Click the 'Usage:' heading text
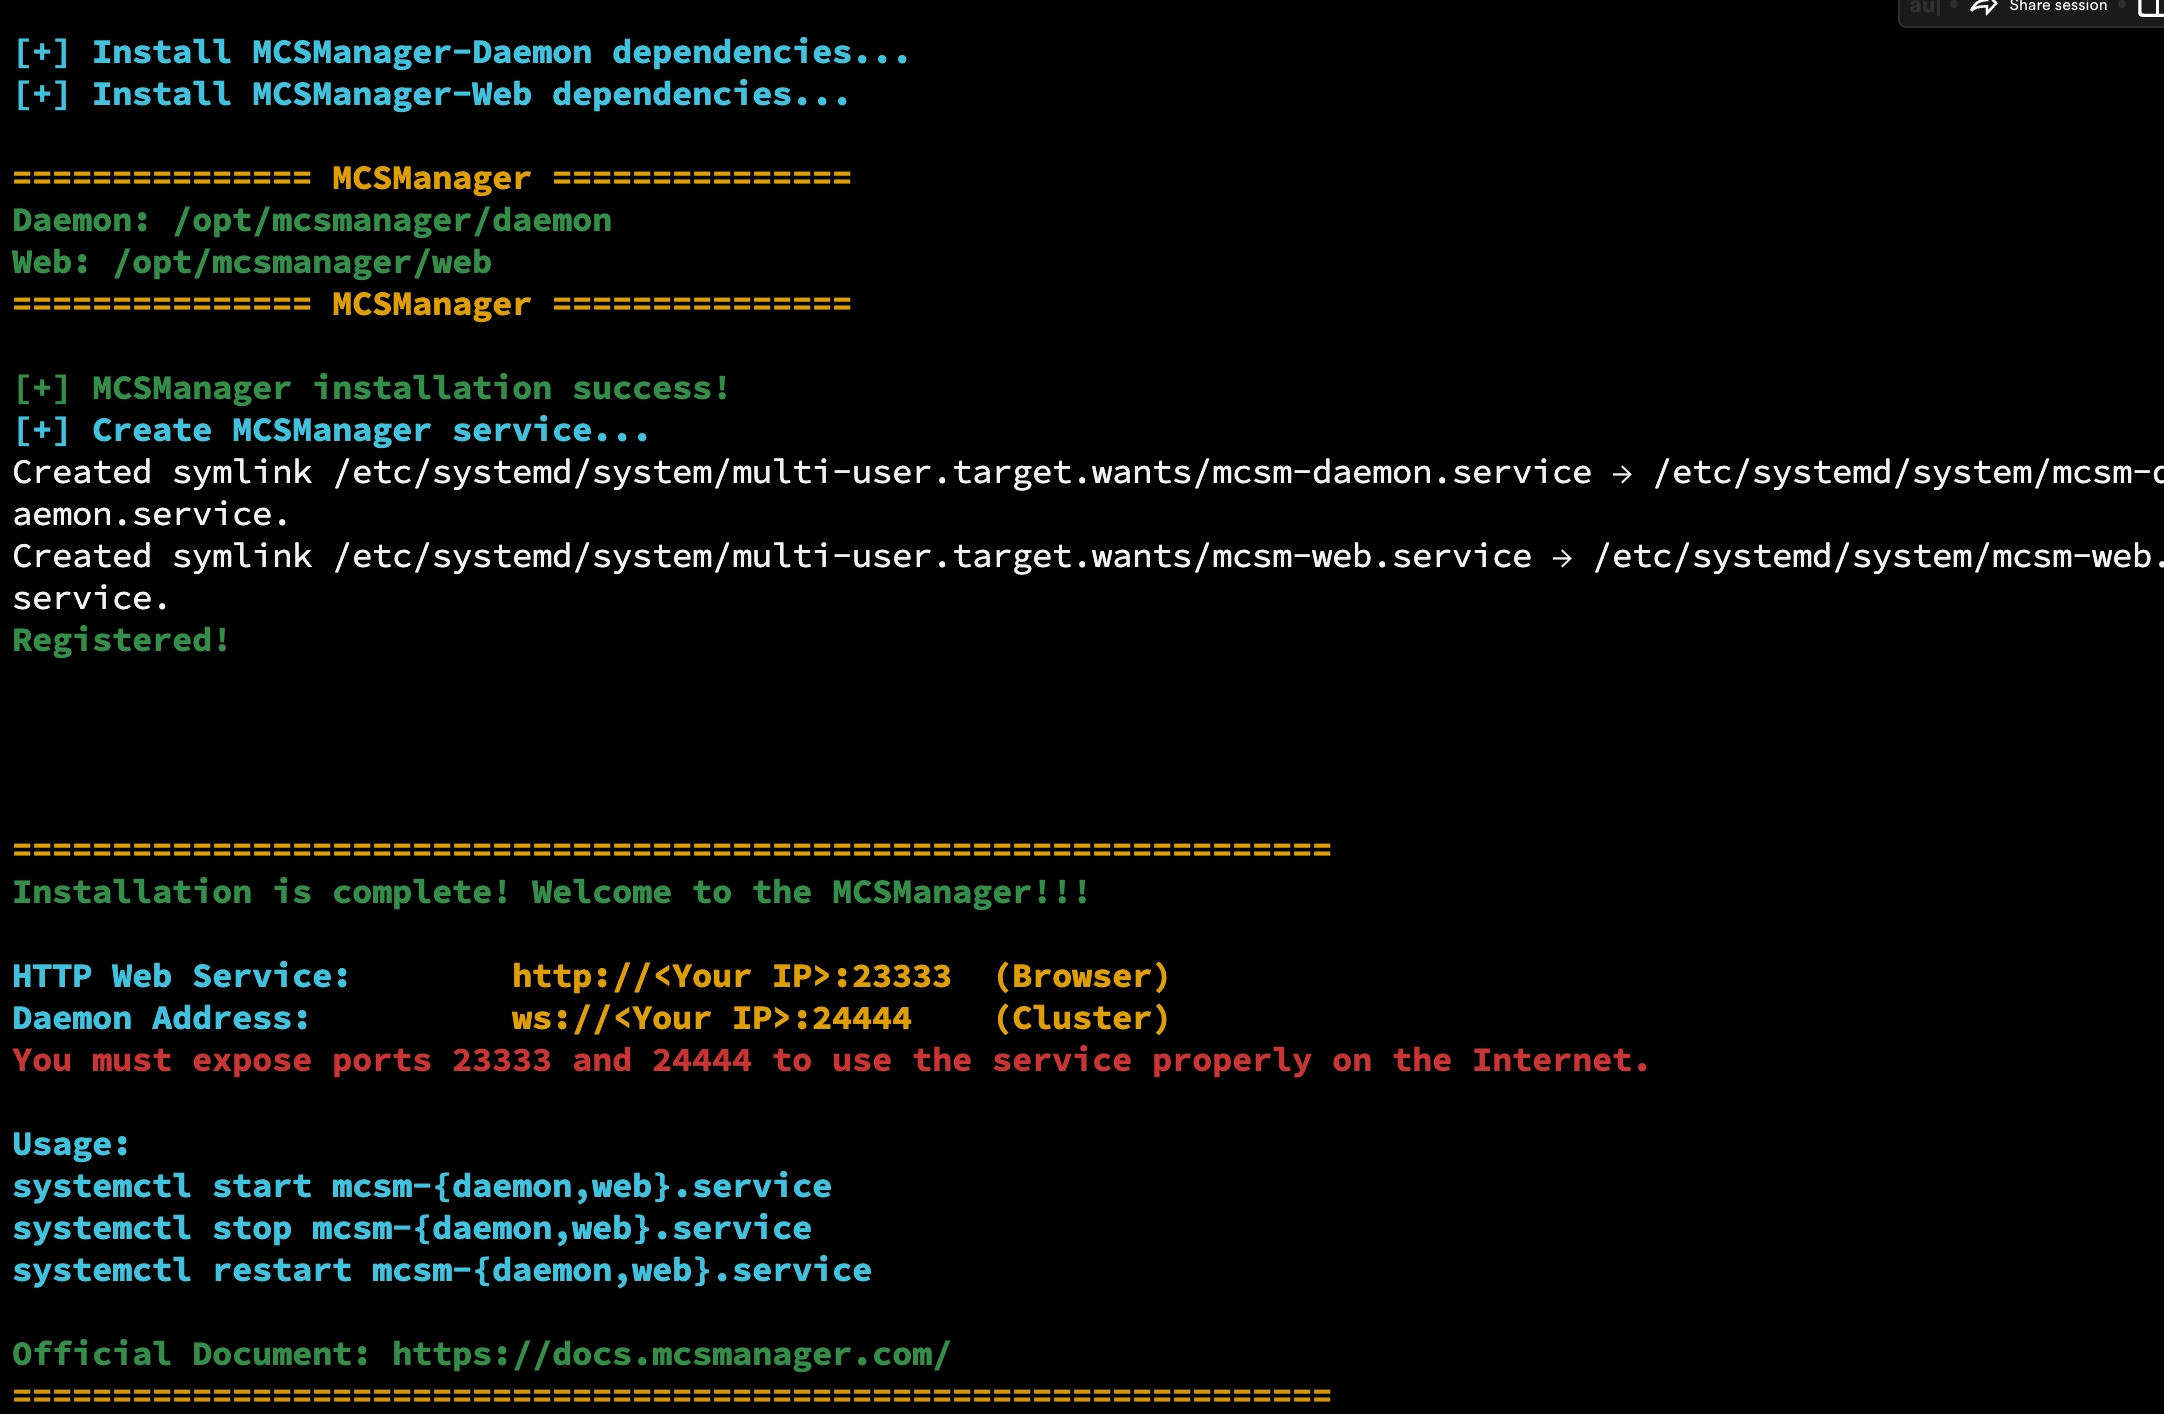This screenshot has height=1414, width=2164. tap(70, 1144)
